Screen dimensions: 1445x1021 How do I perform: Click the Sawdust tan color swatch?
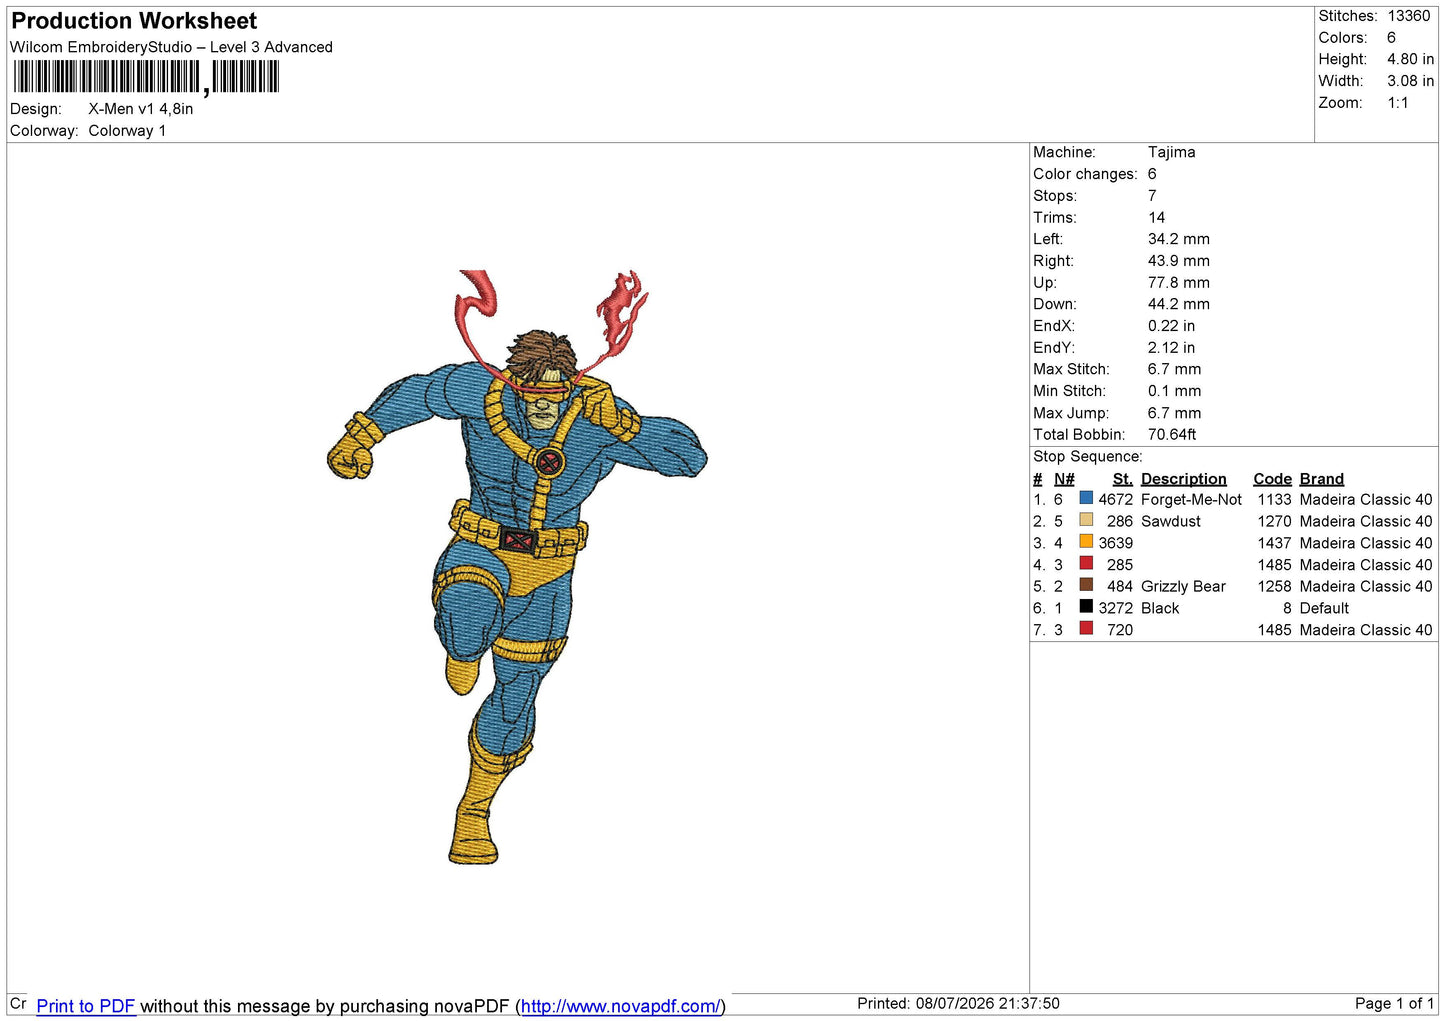(x=1086, y=520)
